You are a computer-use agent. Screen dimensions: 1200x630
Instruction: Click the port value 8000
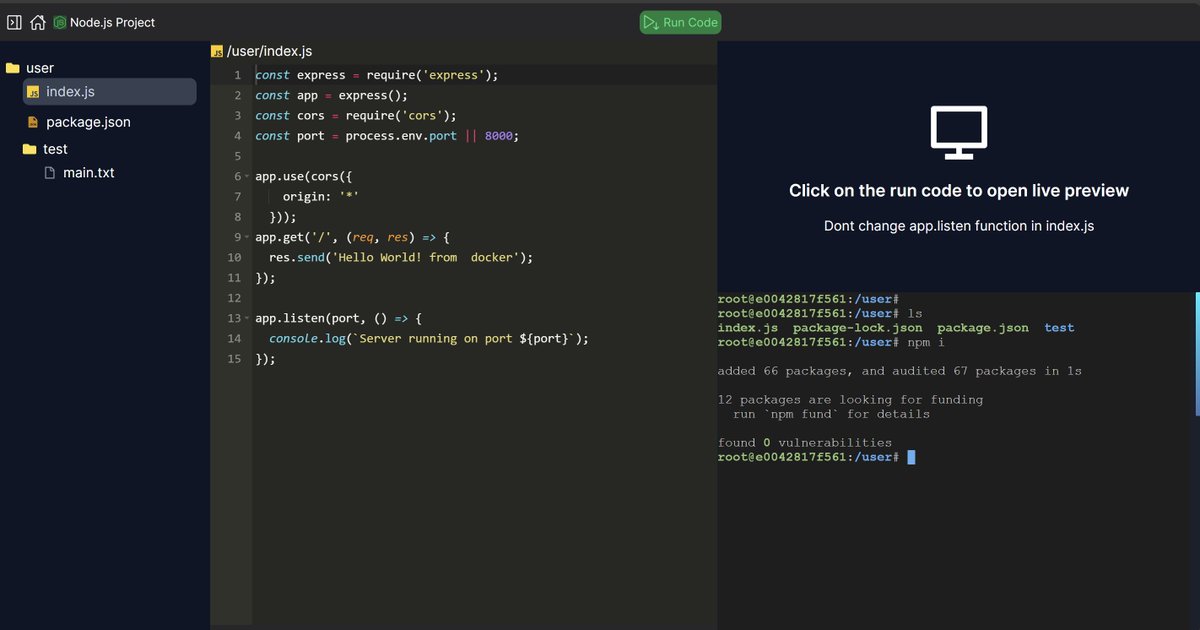pyautogui.click(x=499, y=136)
